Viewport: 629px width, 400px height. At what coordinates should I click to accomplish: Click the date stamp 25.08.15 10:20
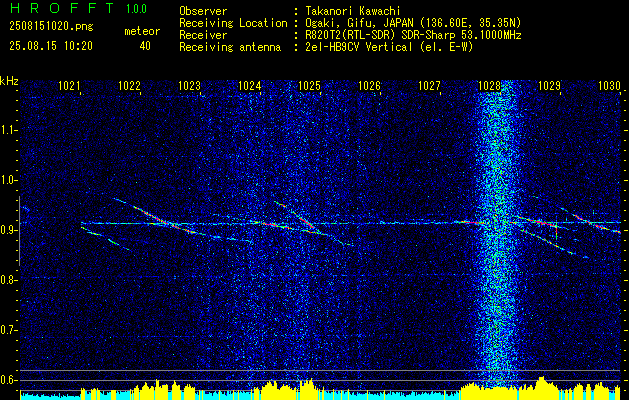click(x=51, y=46)
